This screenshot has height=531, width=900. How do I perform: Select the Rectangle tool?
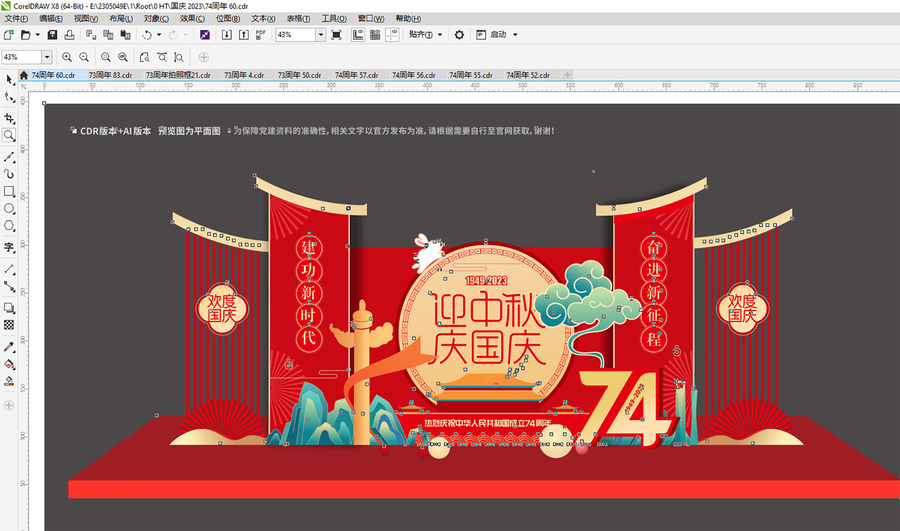coord(9,191)
